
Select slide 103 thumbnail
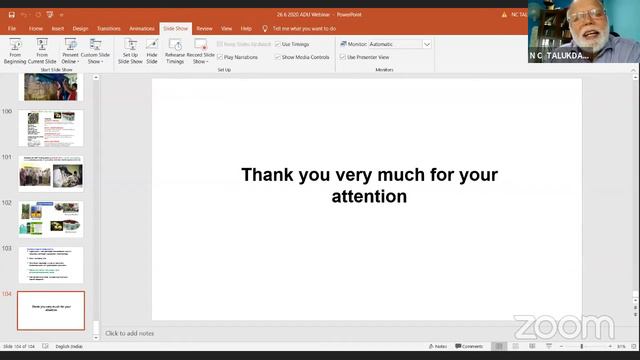(x=51, y=265)
